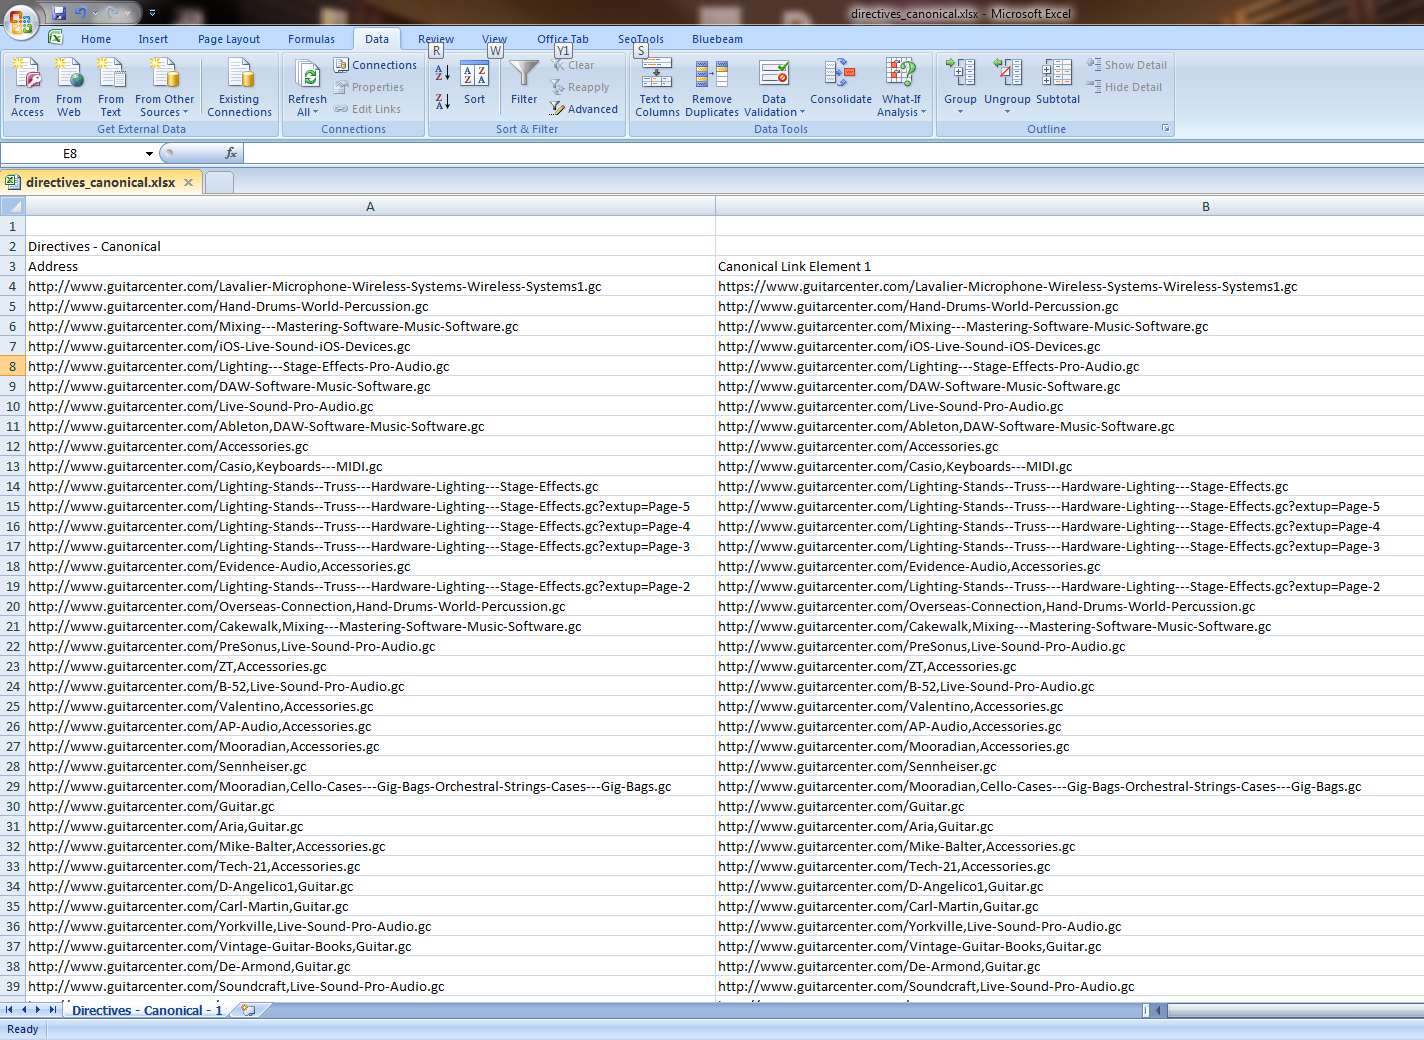The width and height of the screenshot is (1424, 1040).
Task: Import data From Access
Action: (x=27, y=88)
